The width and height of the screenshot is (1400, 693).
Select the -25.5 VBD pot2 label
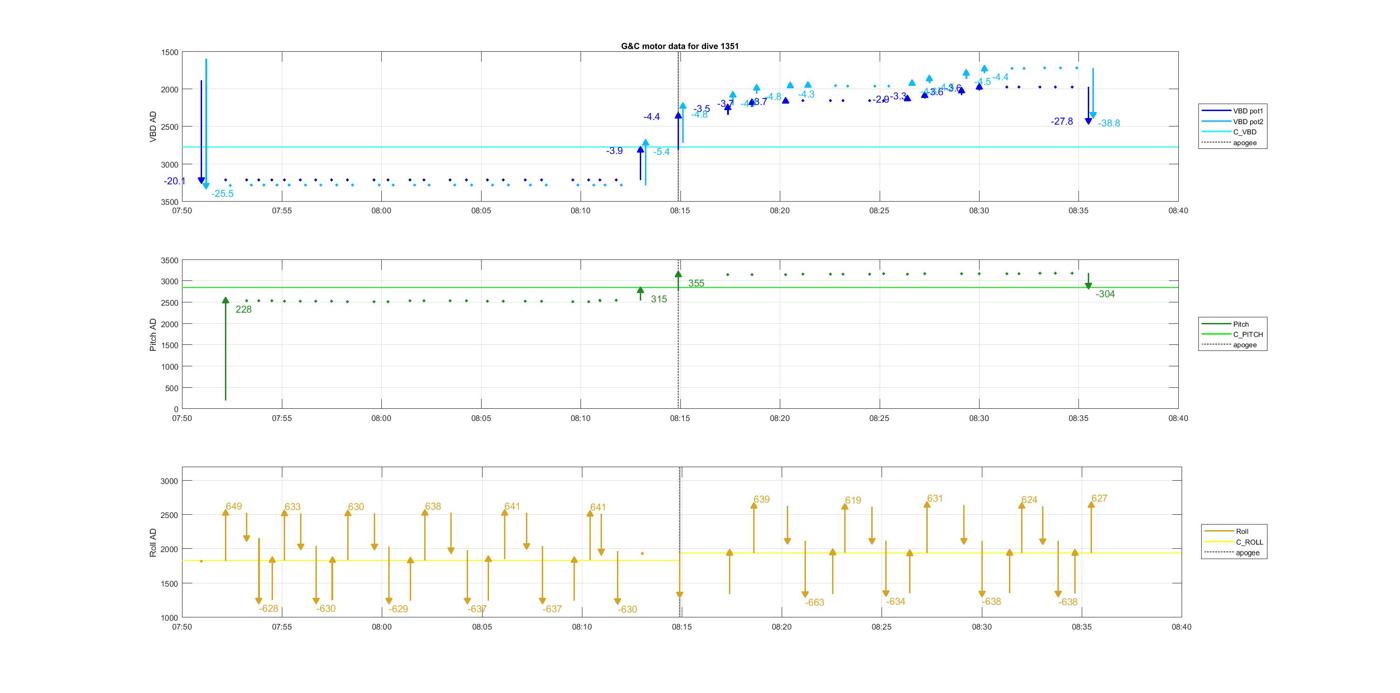pos(222,193)
